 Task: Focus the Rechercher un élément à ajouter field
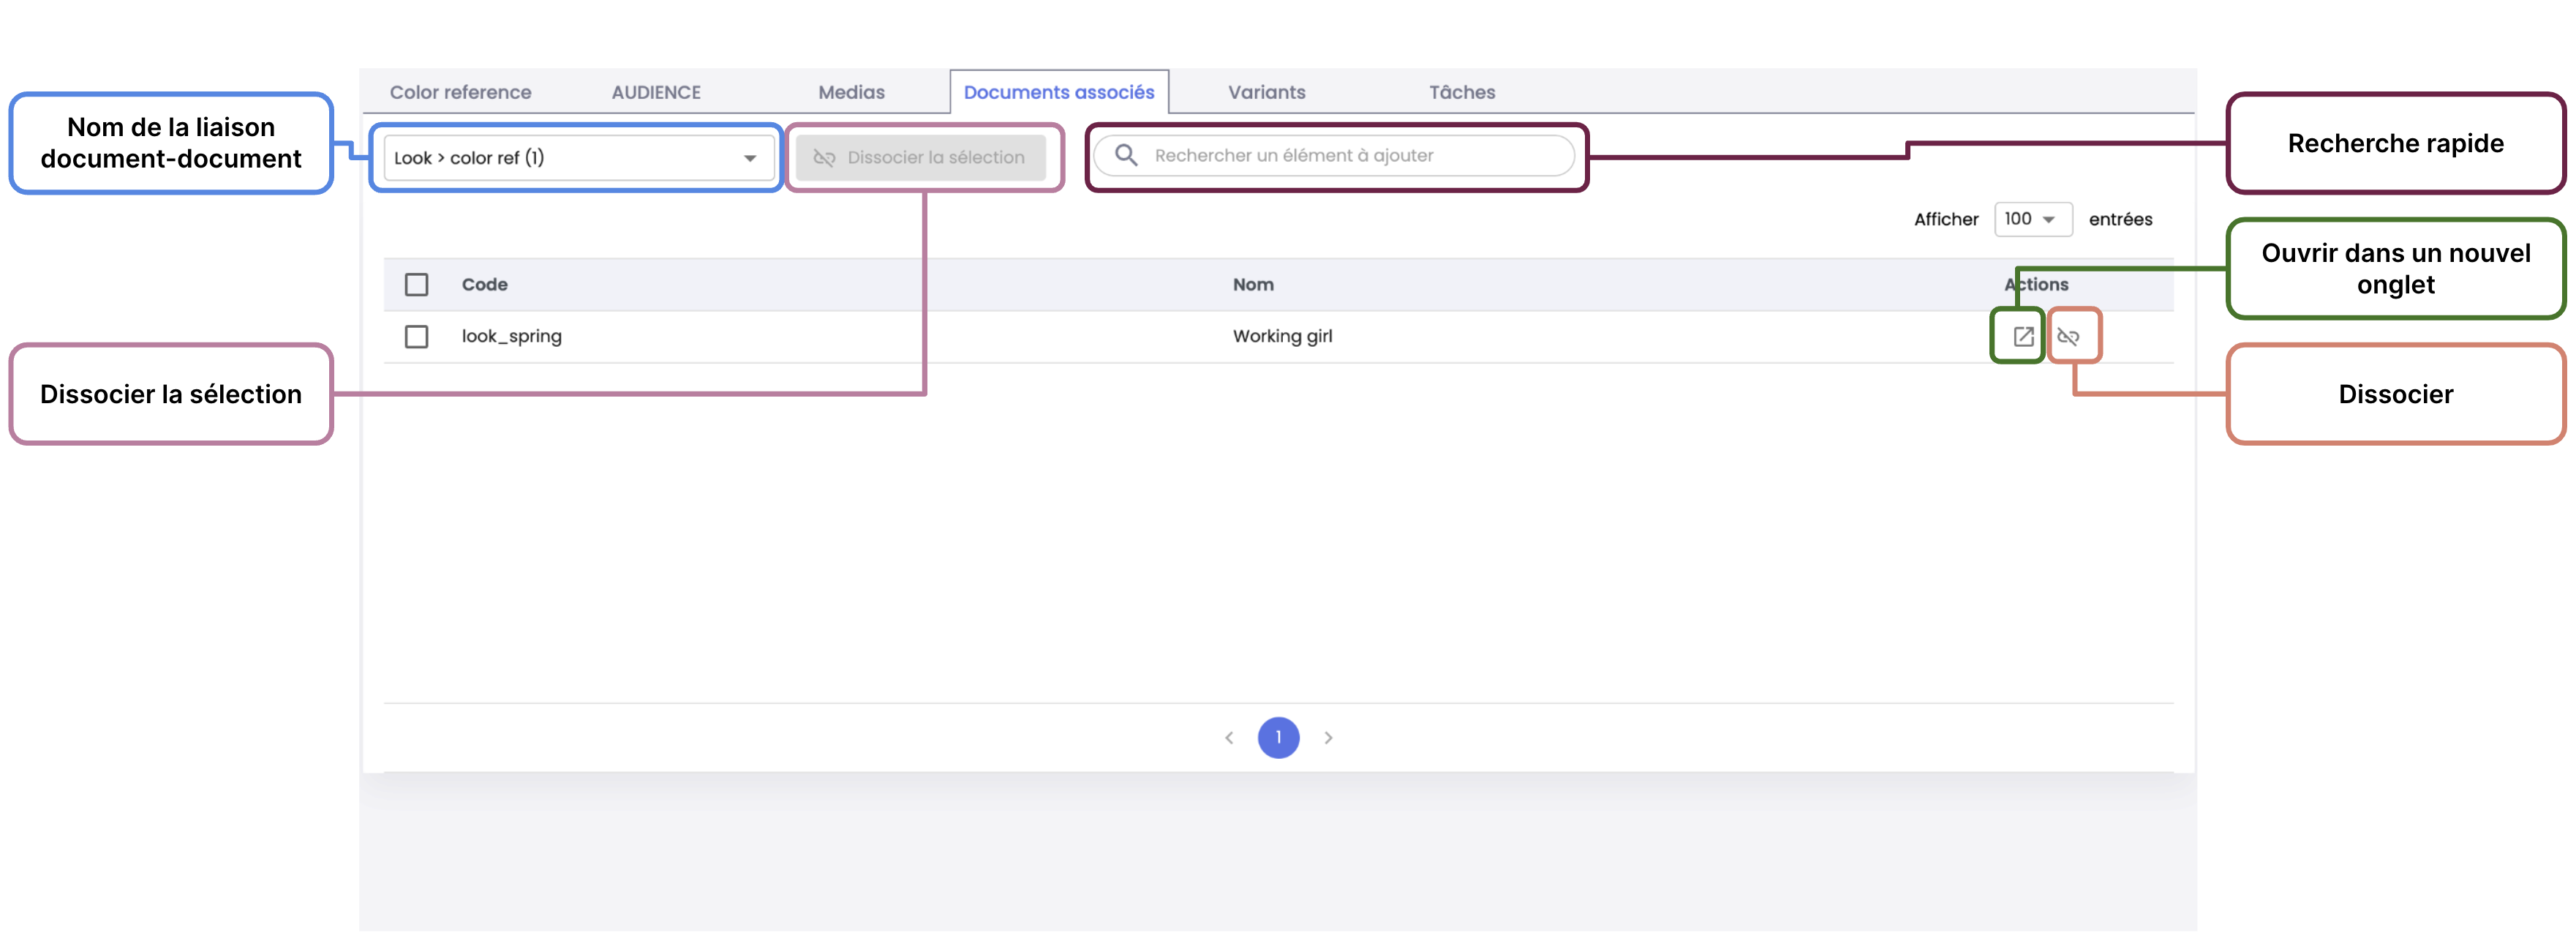point(1333,155)
